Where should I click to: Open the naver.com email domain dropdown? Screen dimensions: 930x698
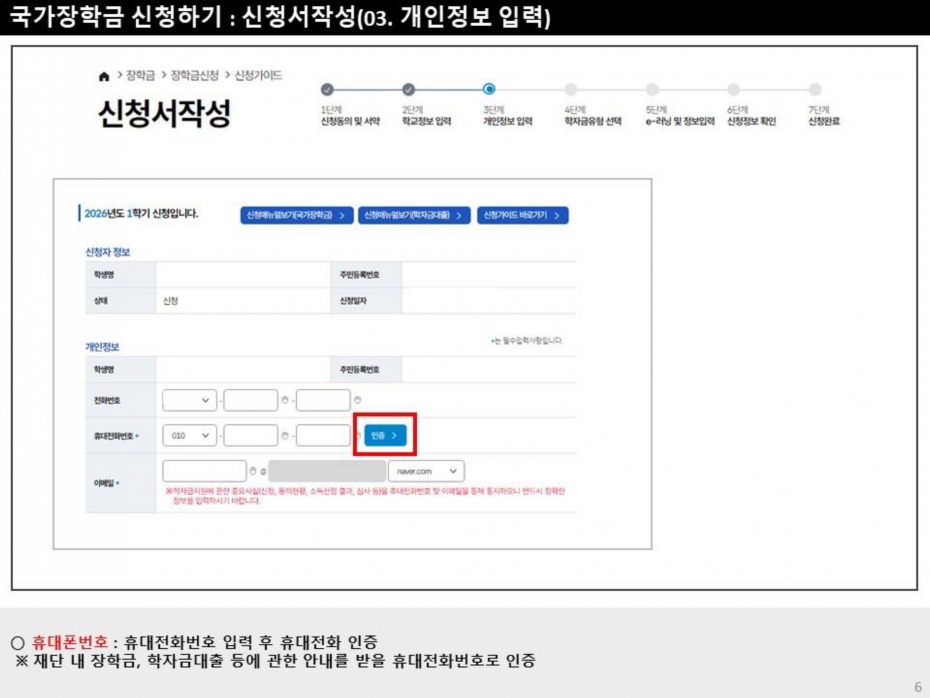click(x=426, y=471)
